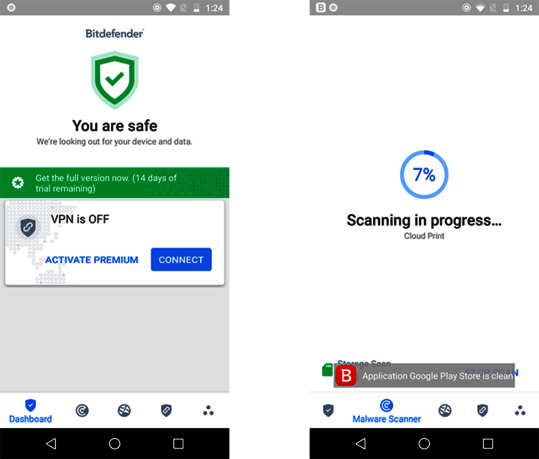539x459 pixels.
Task: Tap the blue CONNECT button
Action: point(181,260)
